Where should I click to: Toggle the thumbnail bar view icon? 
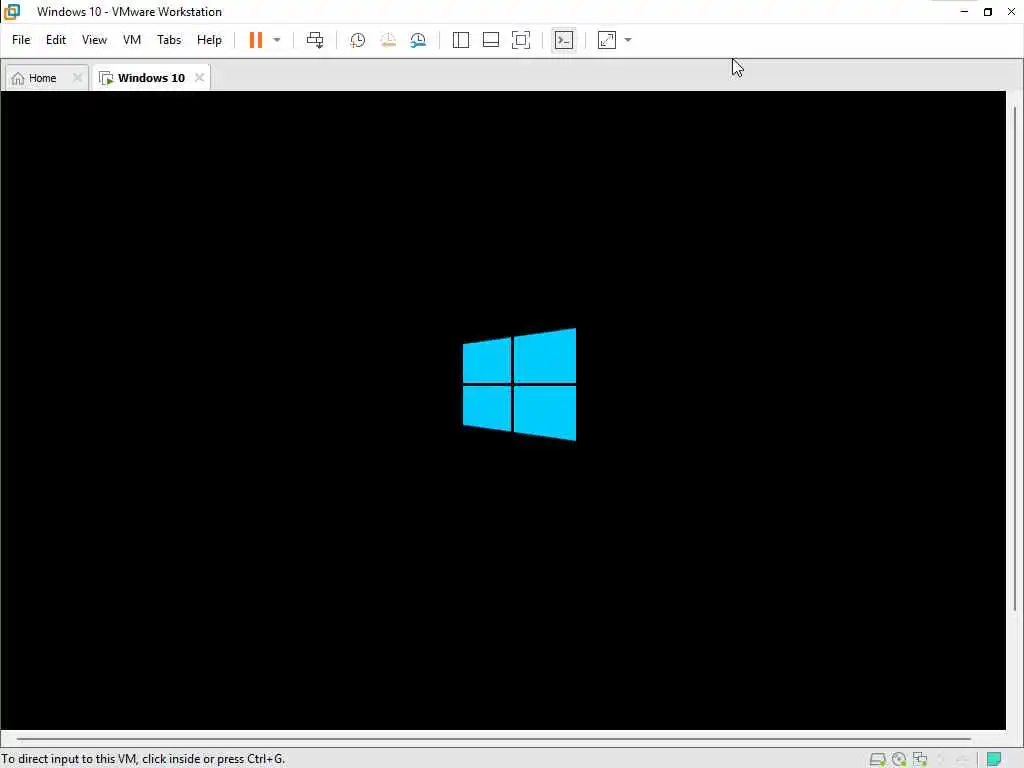click(x=490, y=40)
